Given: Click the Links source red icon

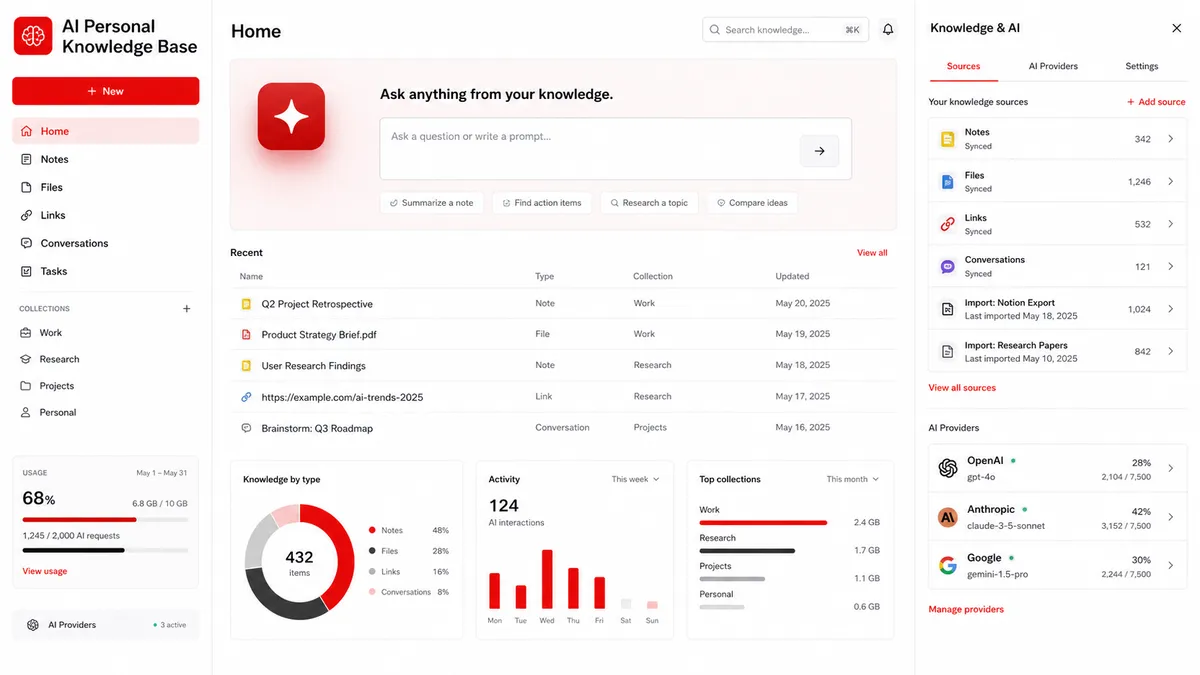Looking at the screenshot, I should [947, 224].
